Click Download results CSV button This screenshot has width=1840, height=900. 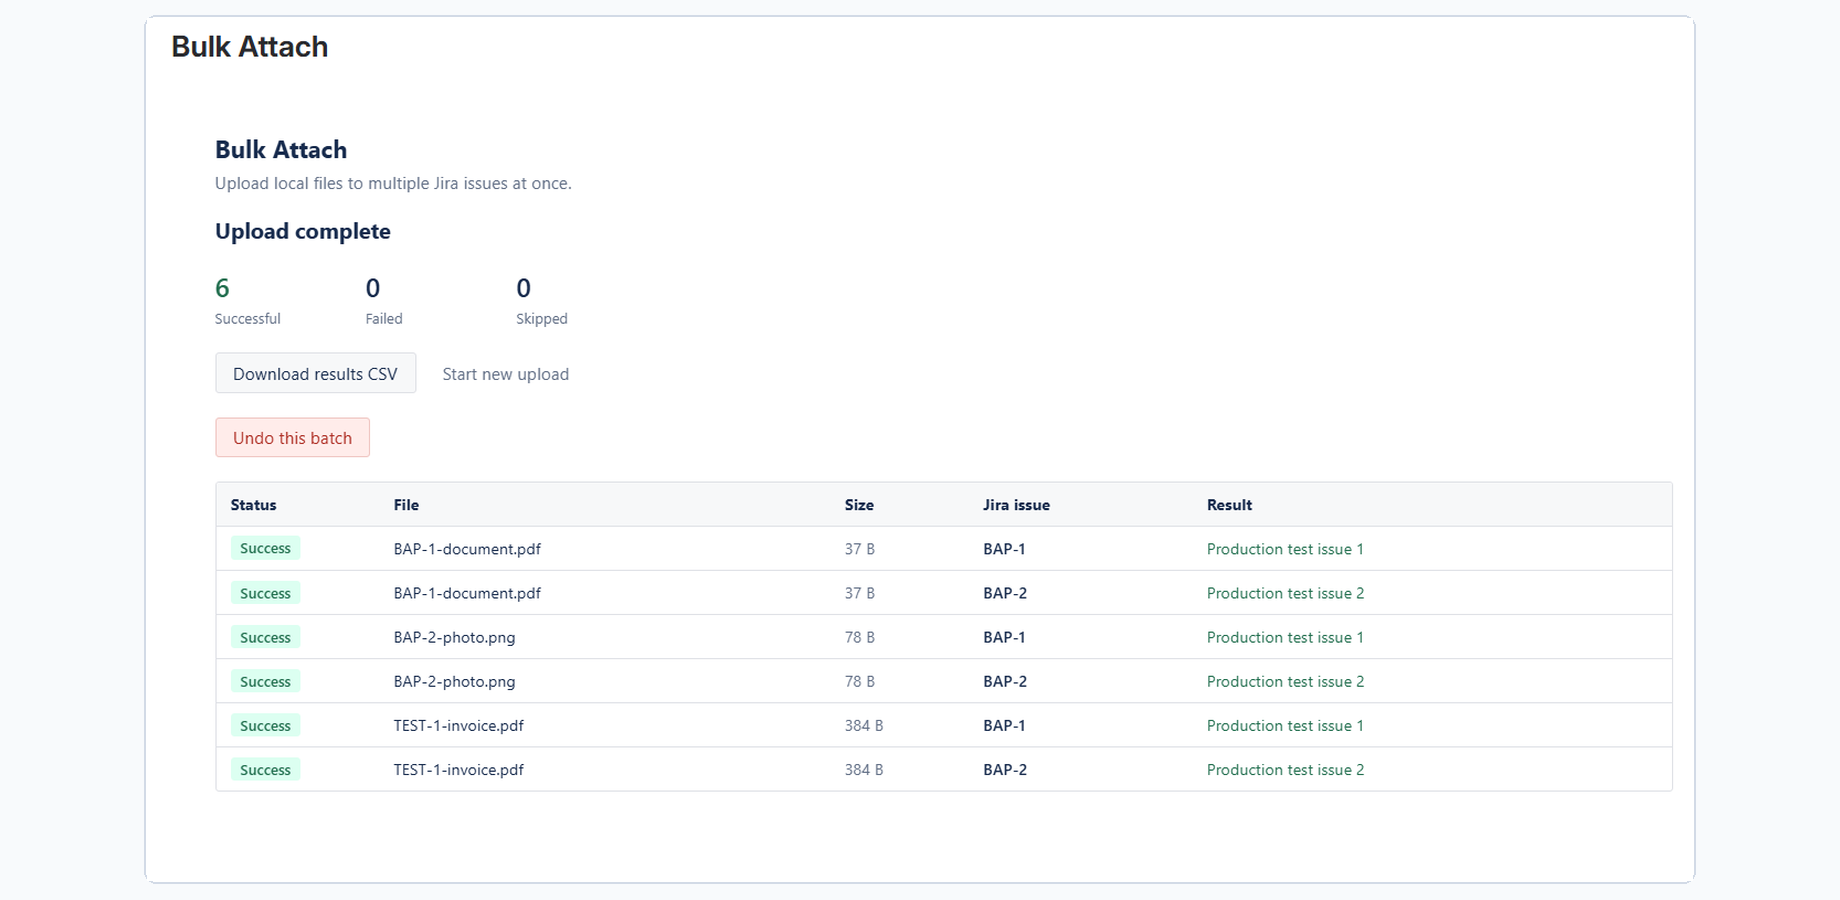315,373
